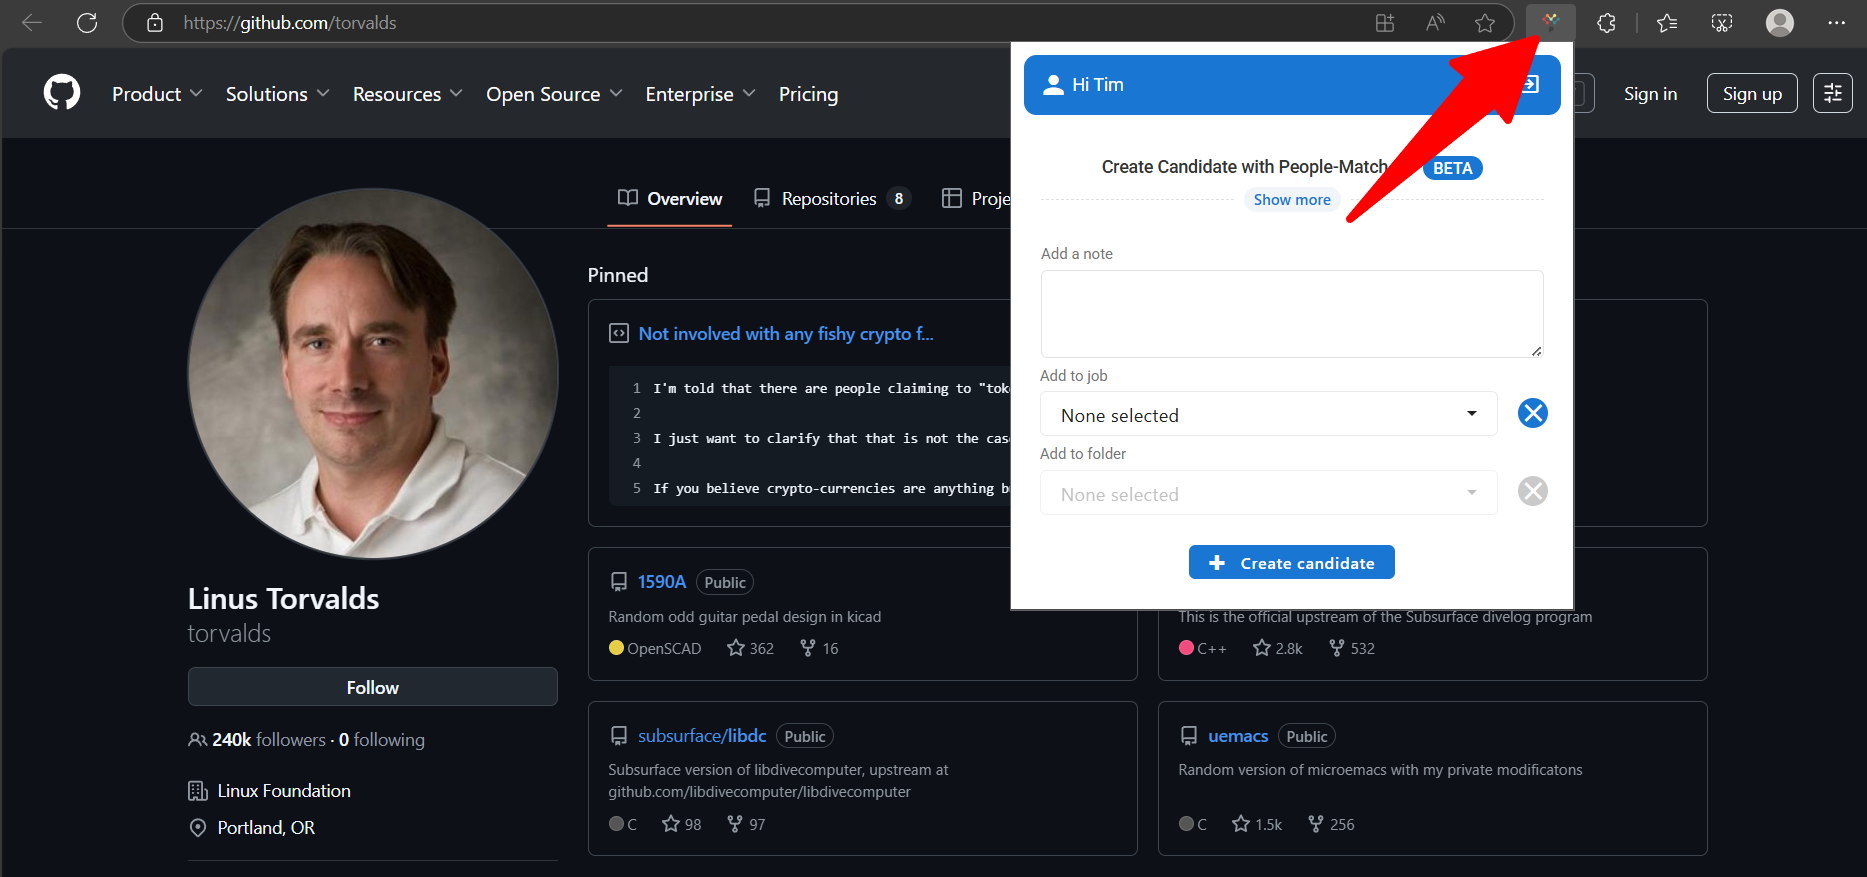Clear the Add to folder selection
Screen dimensions: 1867x877
1533,491
